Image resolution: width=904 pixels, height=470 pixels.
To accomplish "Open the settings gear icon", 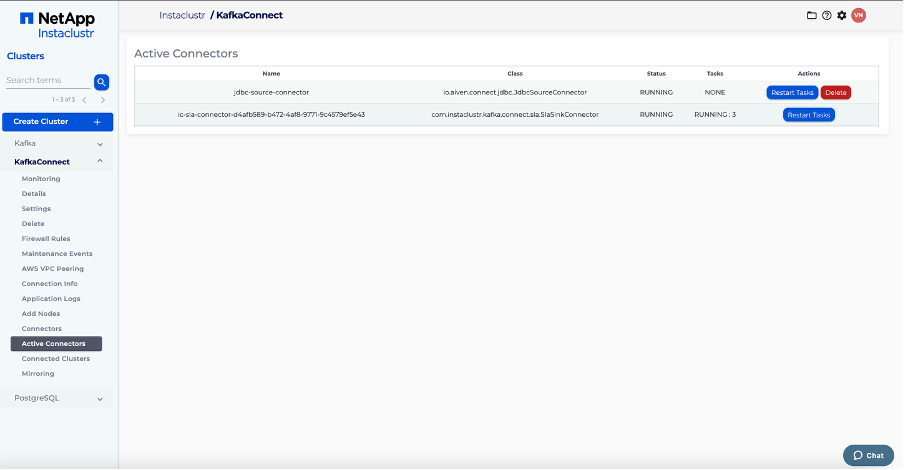I will (842, 15).
